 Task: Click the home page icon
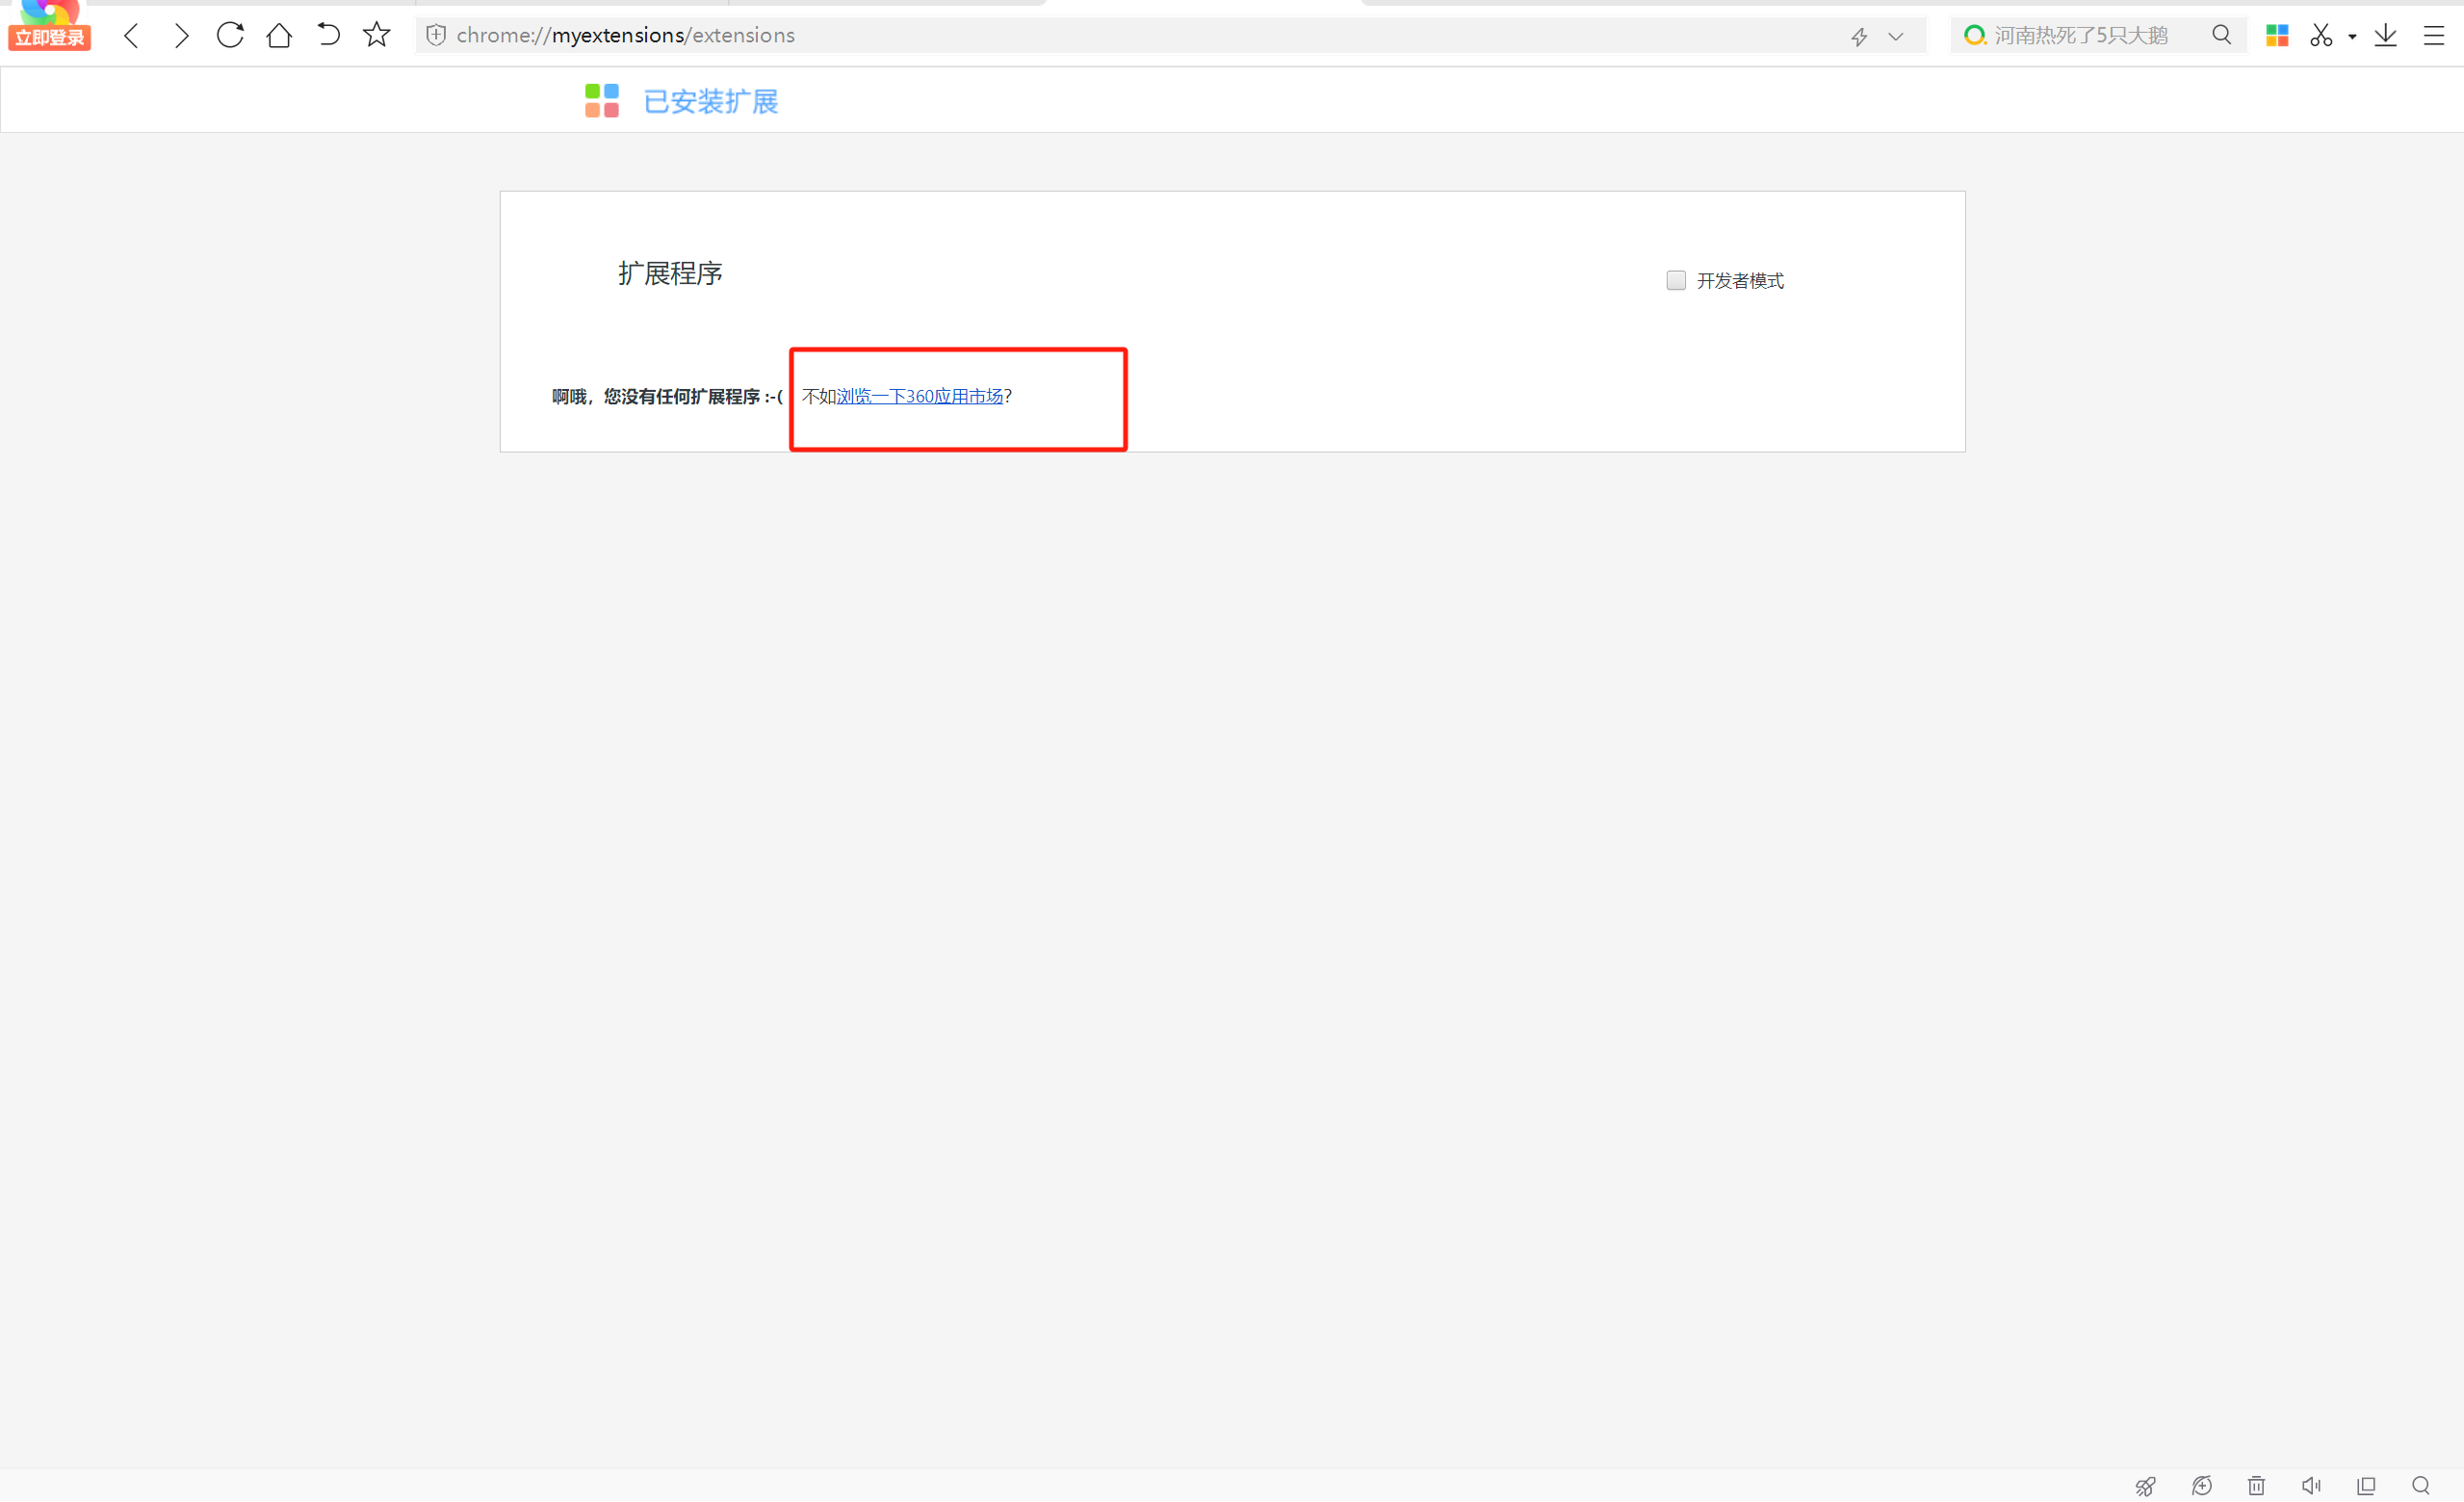point(279,36)
